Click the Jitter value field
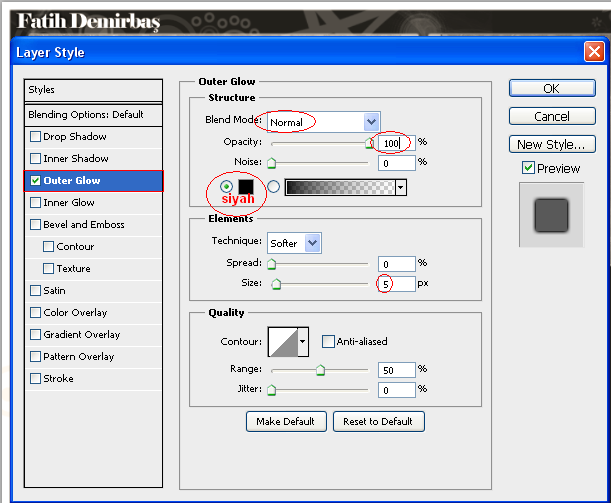Screen dimensions: 611x503 point(397,390)
